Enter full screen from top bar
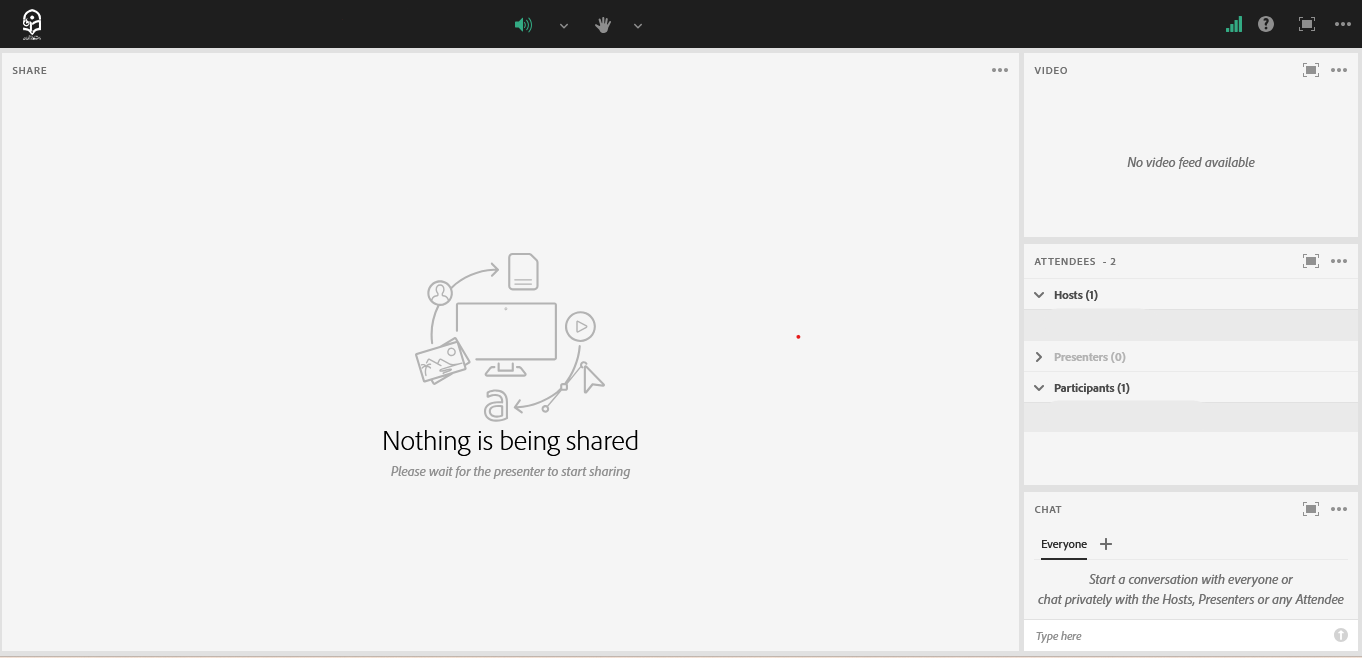The height and width of the screenshot is (658, 1362). [x=1306, y=24]
